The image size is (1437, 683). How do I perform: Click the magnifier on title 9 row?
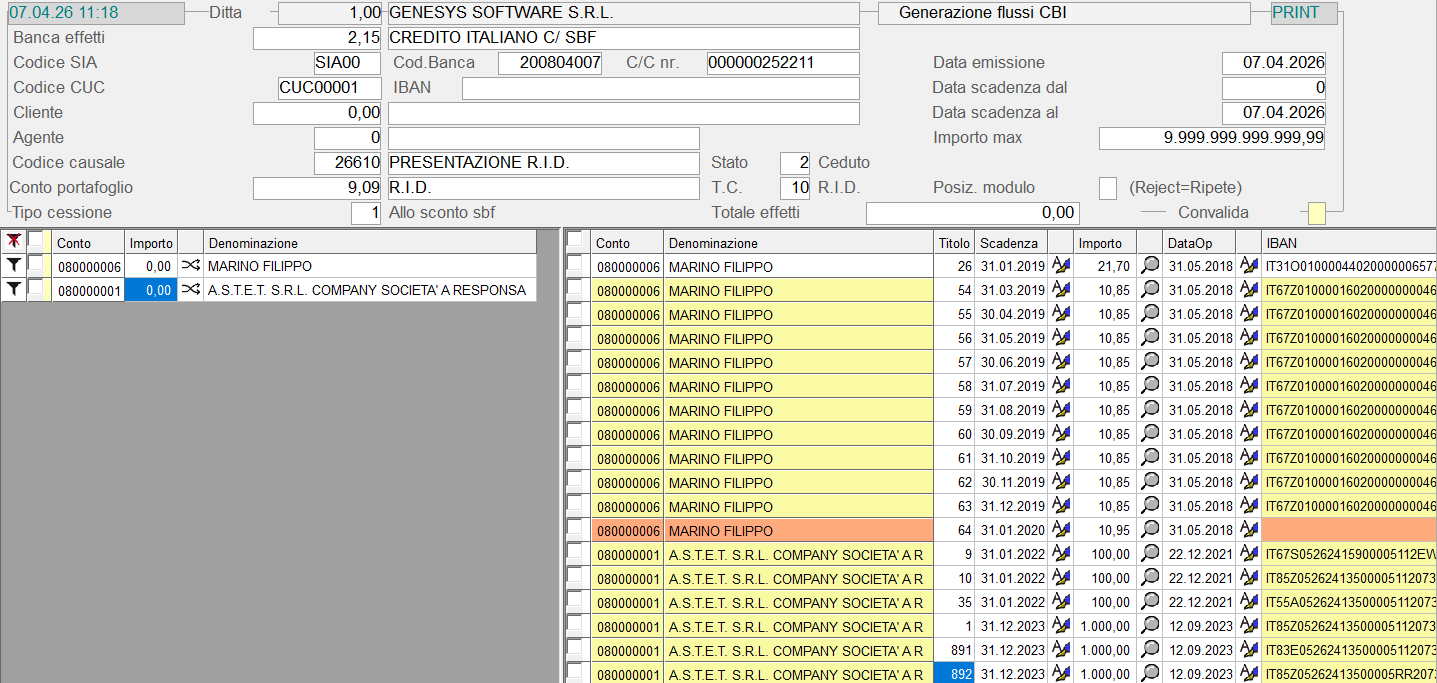click(1150, 555)
